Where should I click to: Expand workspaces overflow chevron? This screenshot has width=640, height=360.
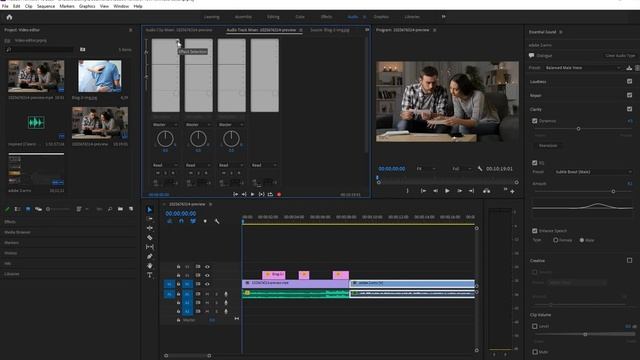click(443, 17)
